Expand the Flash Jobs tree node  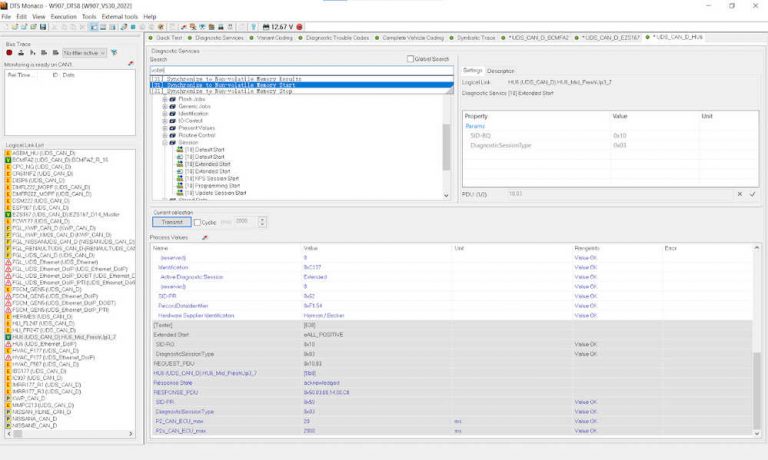point(164,100)
